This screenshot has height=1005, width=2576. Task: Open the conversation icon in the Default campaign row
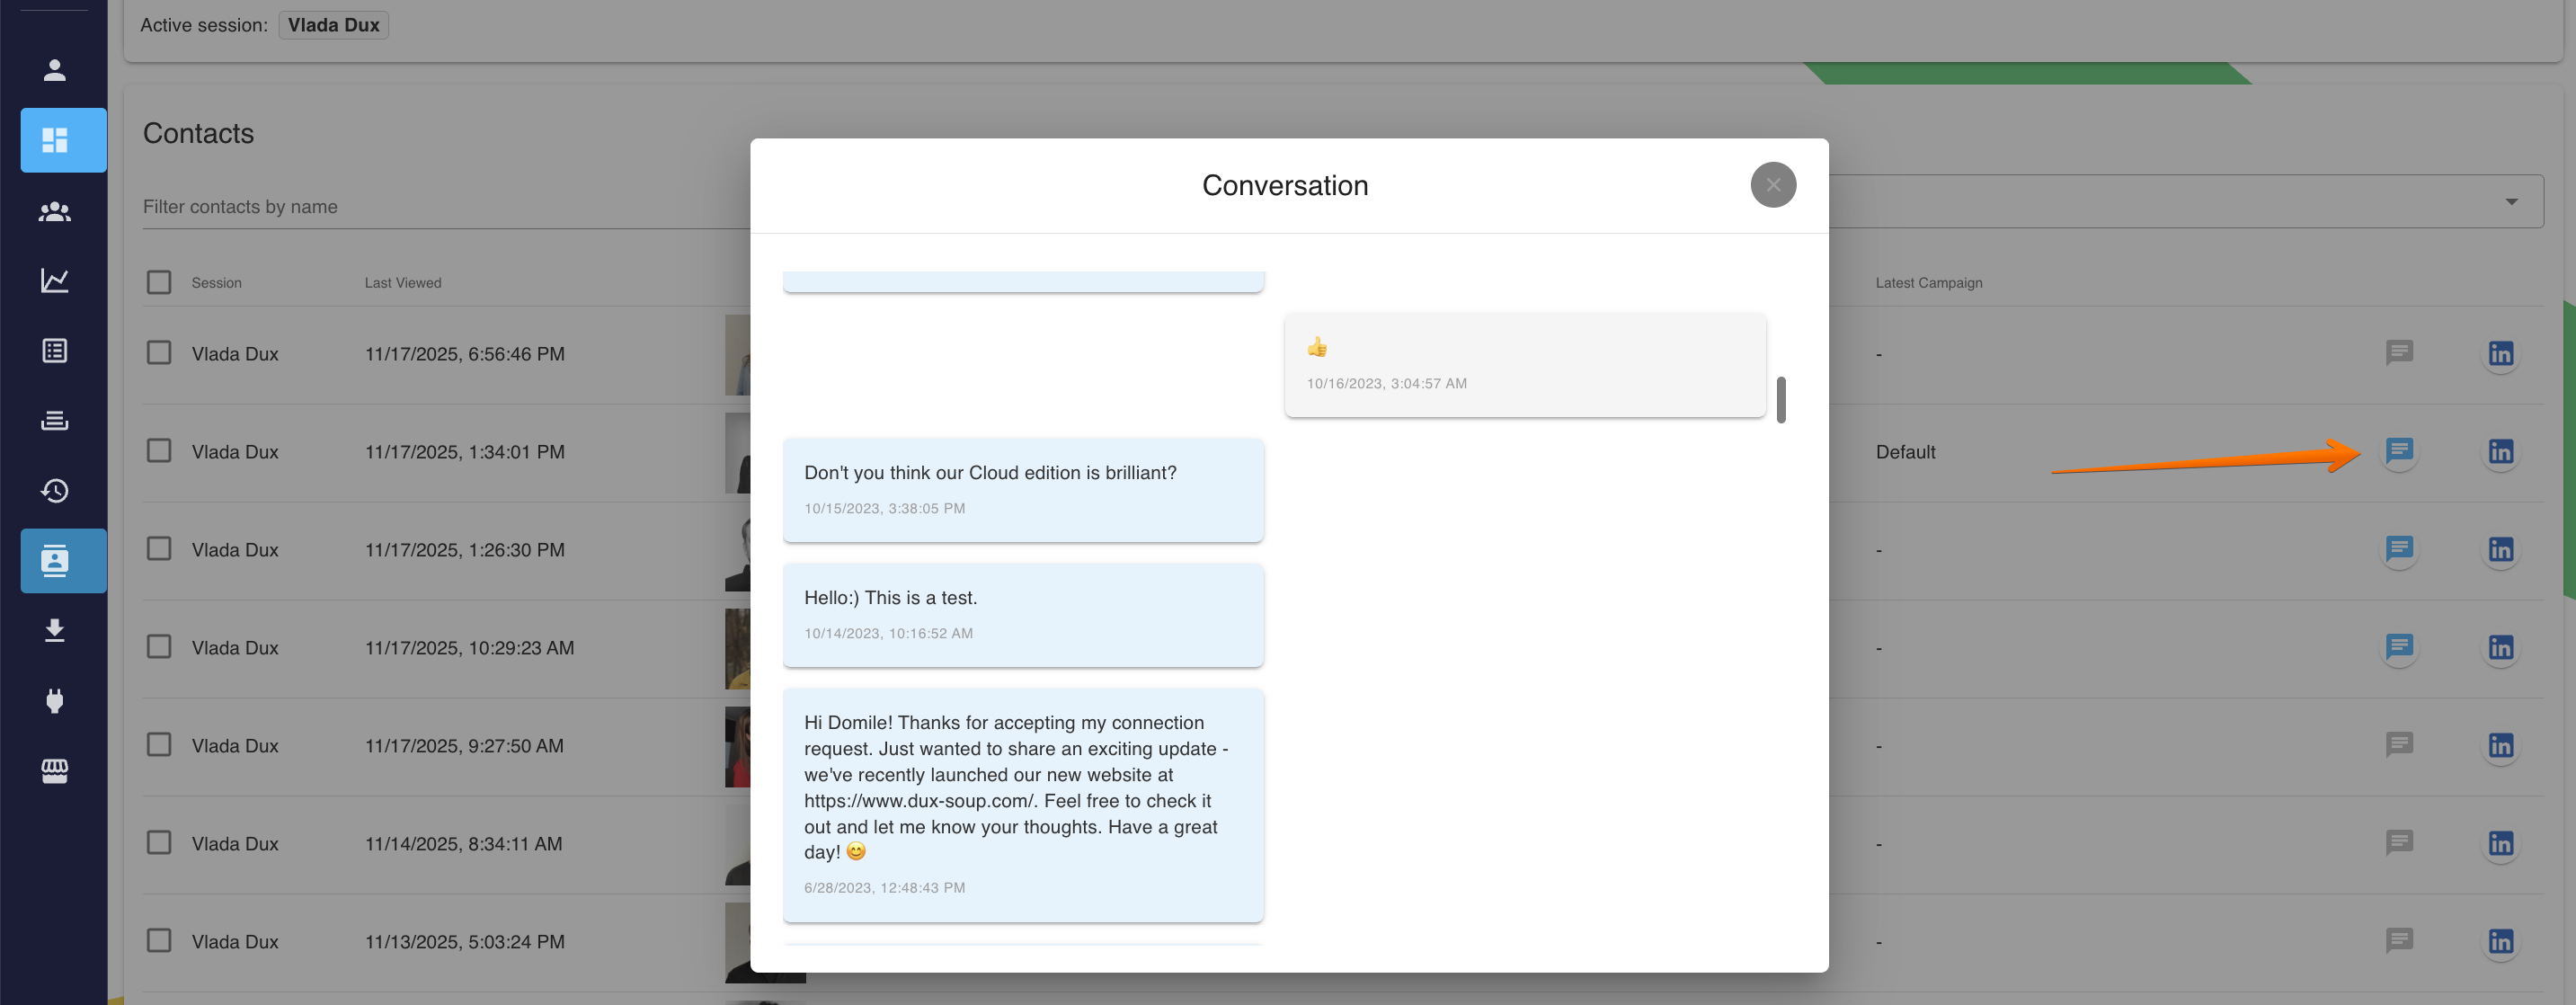point(2399,451)
